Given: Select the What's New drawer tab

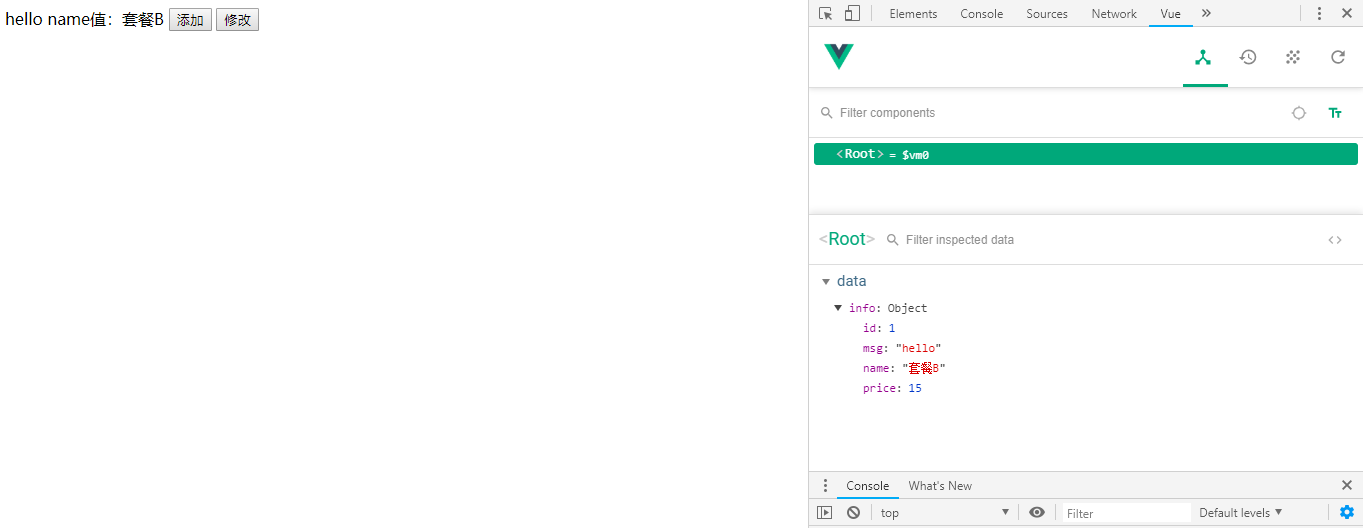Looking at the screenshot, I should (940, 485).
